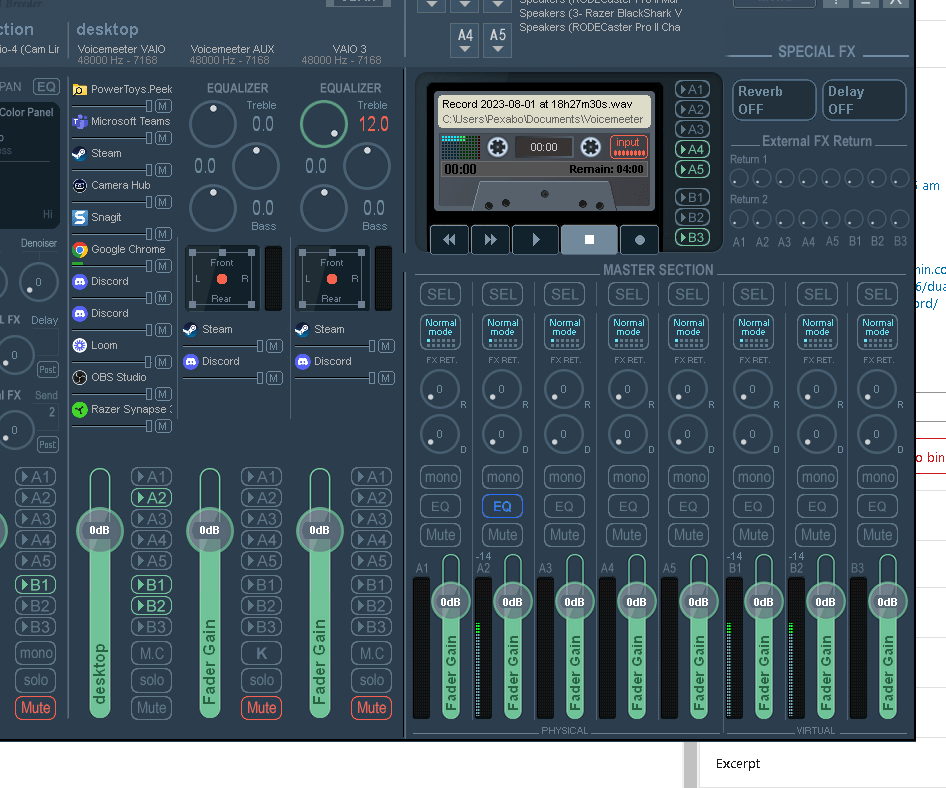The image size is (946, 788).
Task: Open the A5 hardware output dropdown
Action: tap(498, 41)
